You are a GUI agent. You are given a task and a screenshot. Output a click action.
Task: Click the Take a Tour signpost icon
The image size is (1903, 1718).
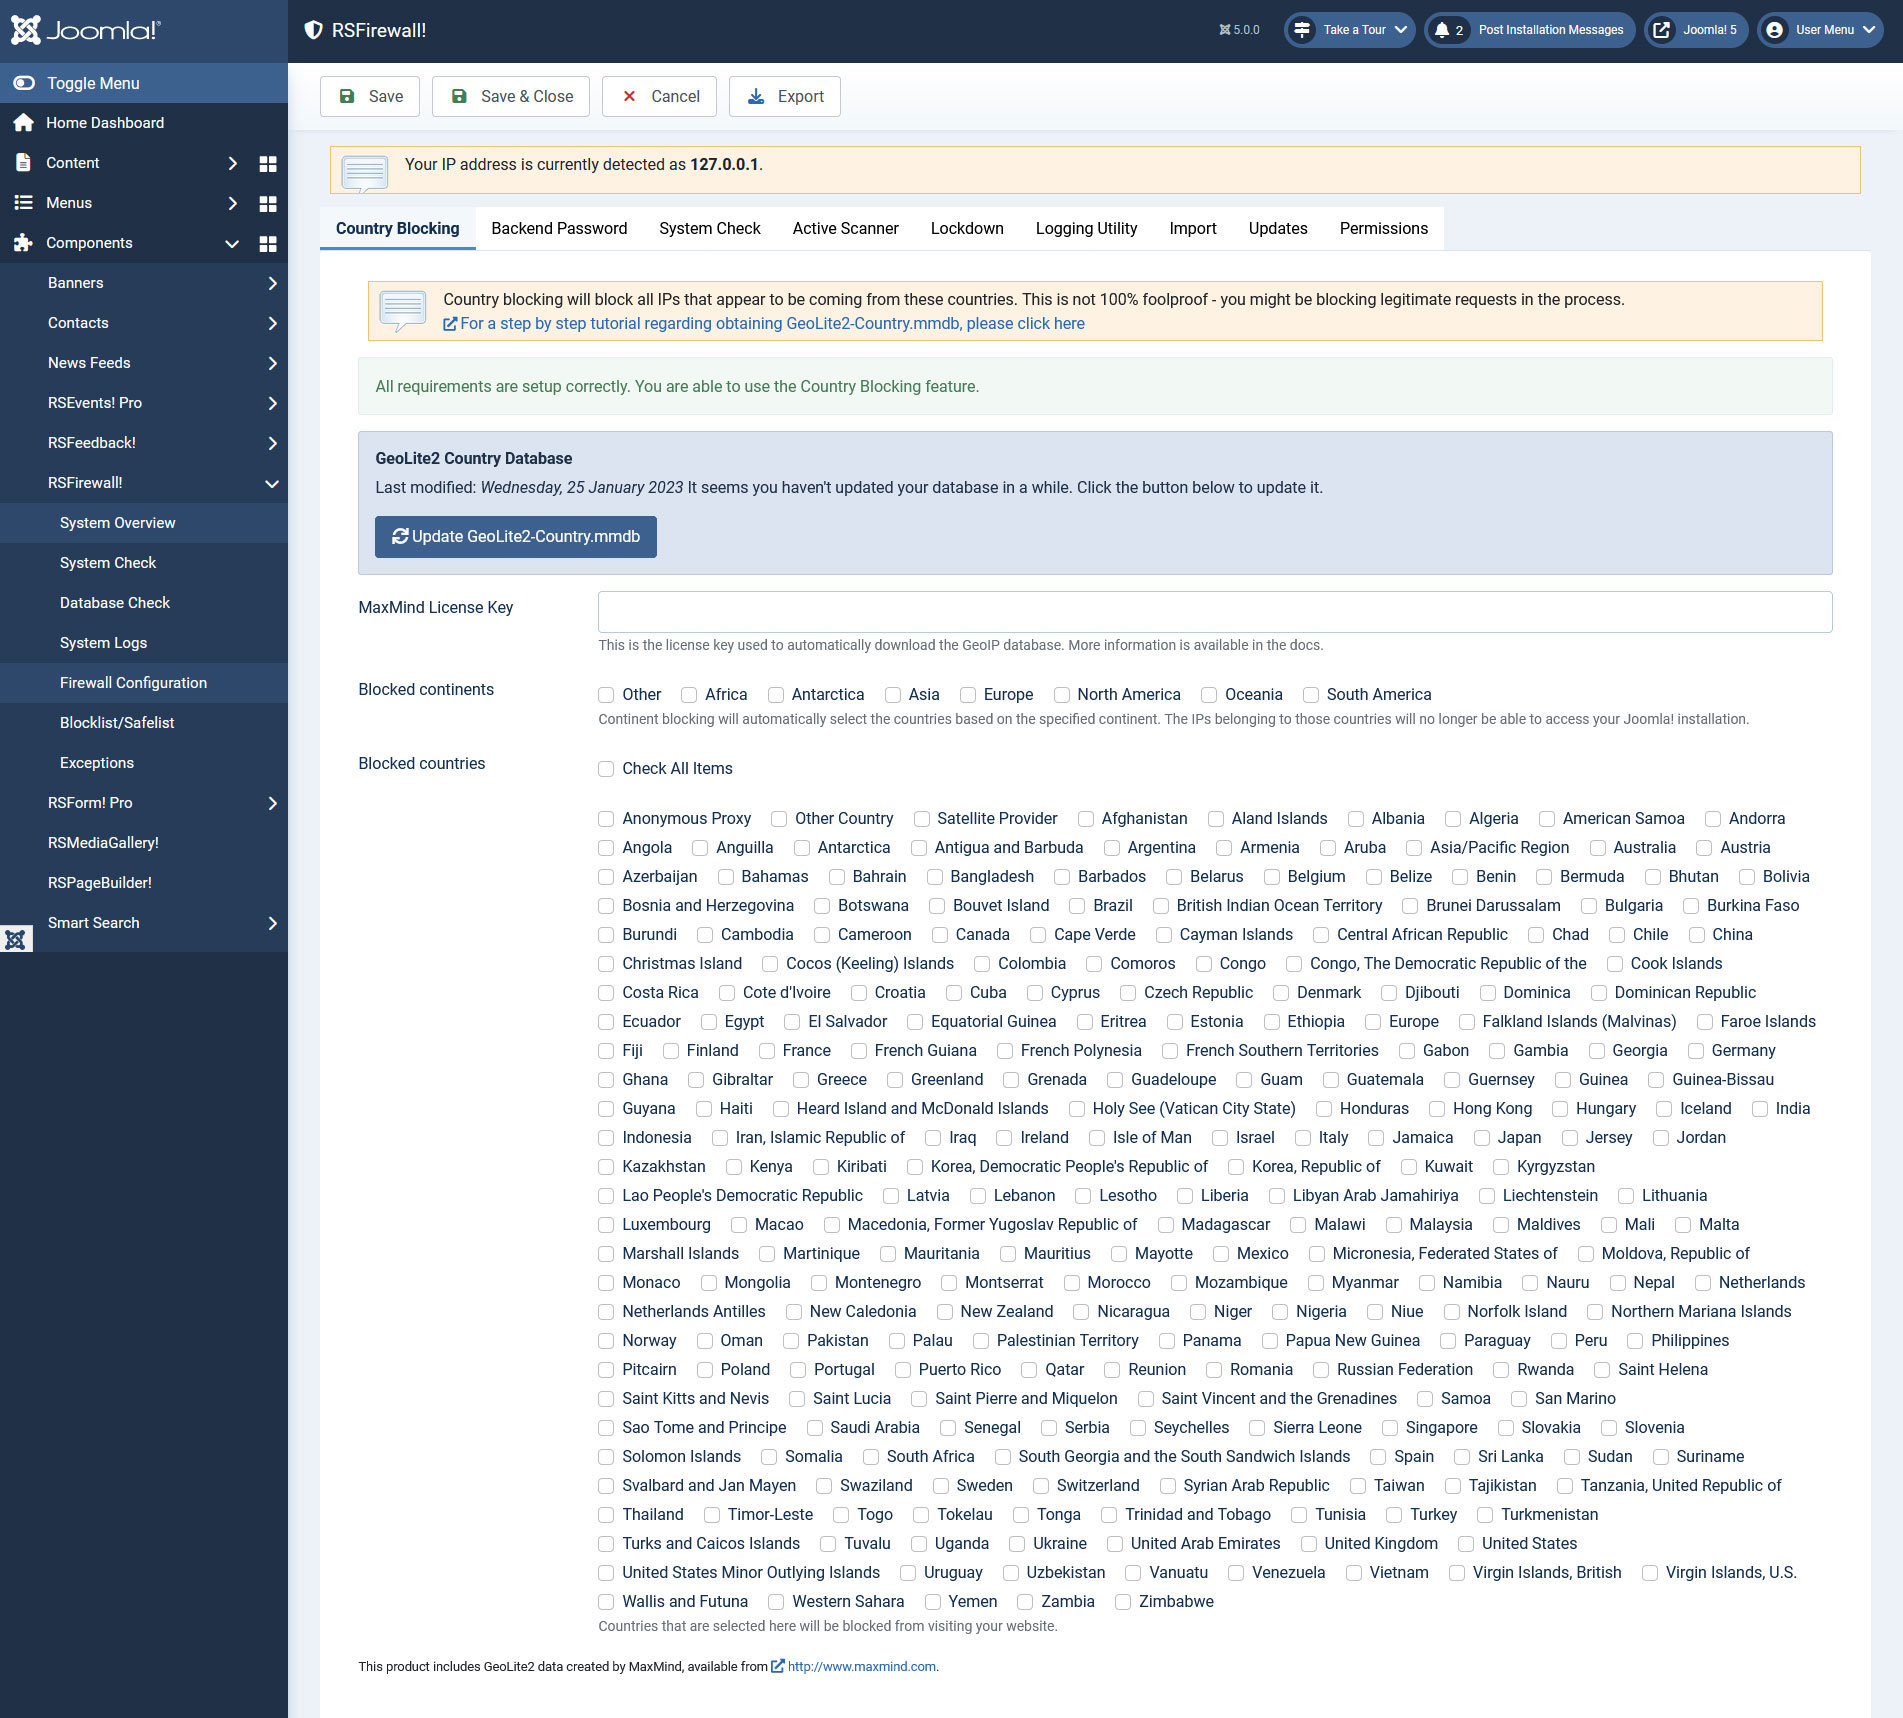[1302, 30]
